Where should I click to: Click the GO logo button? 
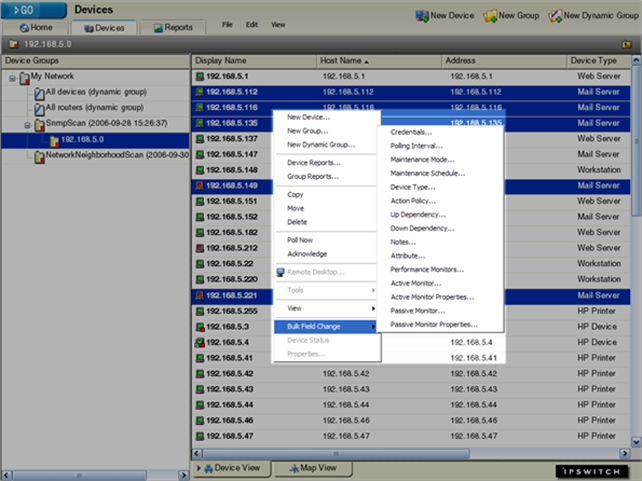click(x=34, y=10)
